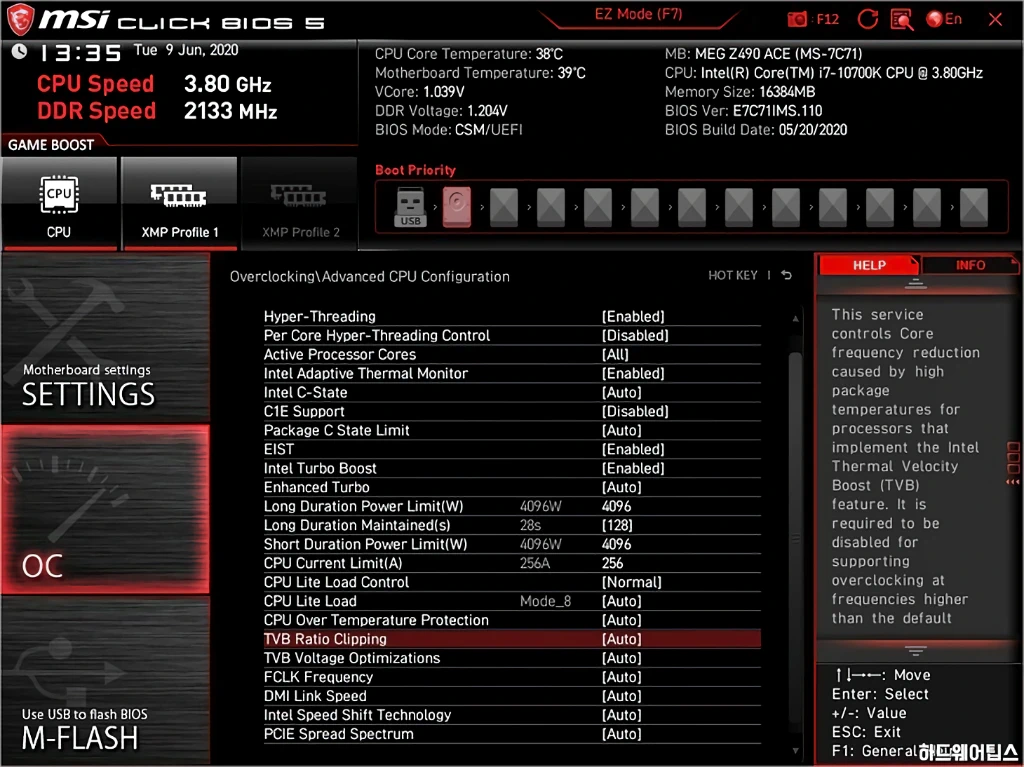The image size is (1024, 767).
Task: Switch to the HELP tab
Action: pyautogui.click(x=869, y=265)
